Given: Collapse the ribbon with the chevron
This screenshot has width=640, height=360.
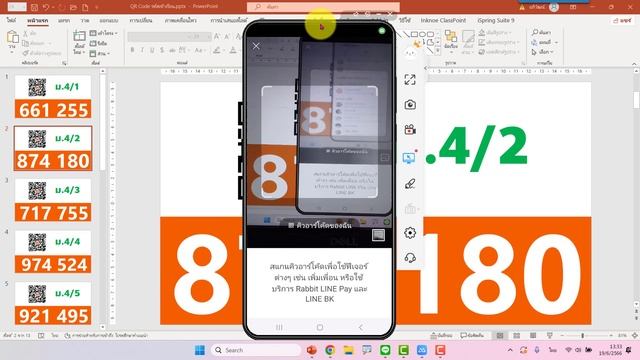Looking at the screenshot, I should (634, 64).
